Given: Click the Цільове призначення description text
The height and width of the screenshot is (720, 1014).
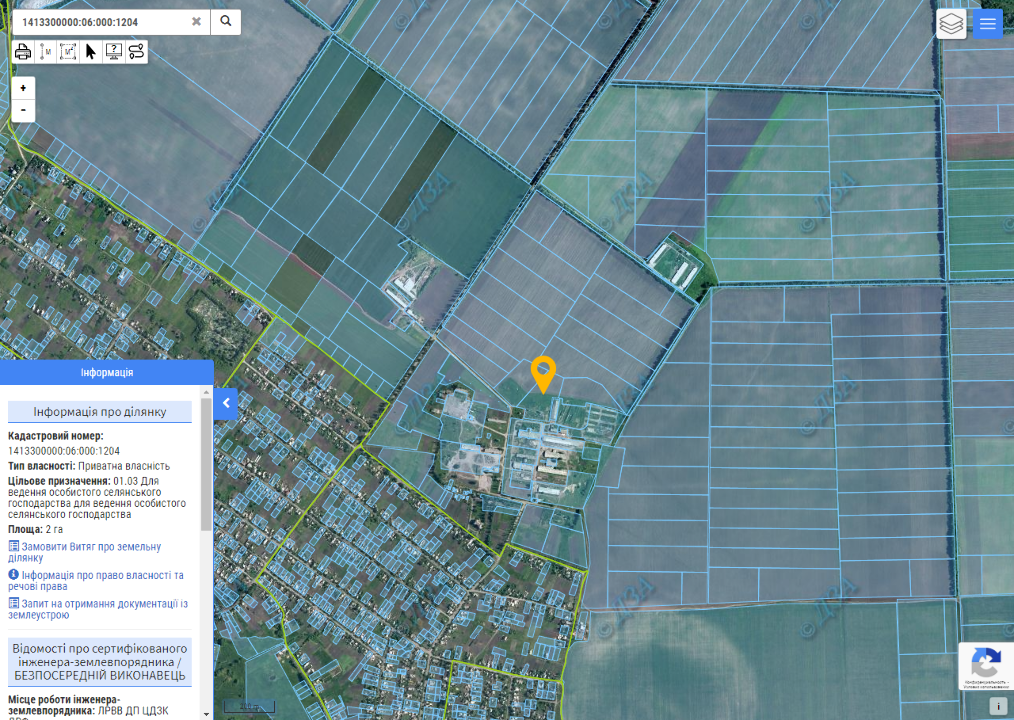Looking at the screenshot, I should [x=97, y=497].
